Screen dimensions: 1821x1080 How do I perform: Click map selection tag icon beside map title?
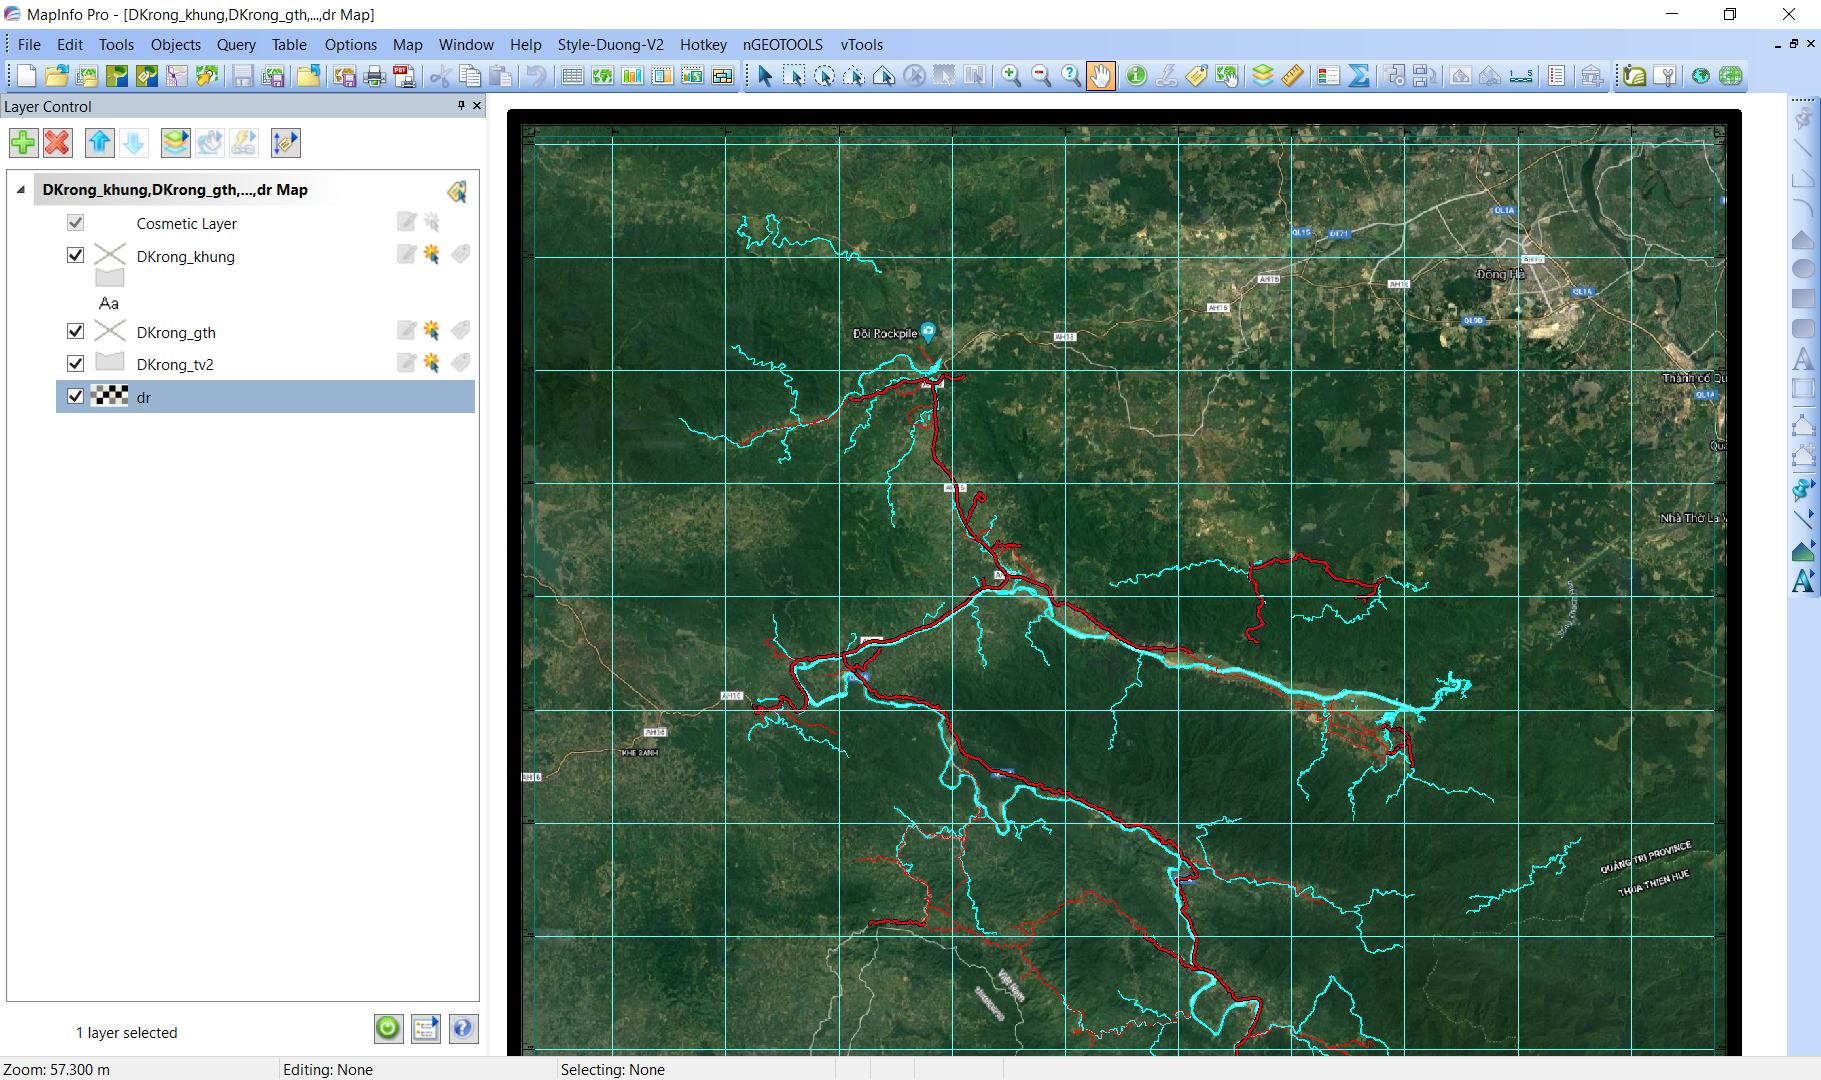pyautogui.click(x=457, y=191)
